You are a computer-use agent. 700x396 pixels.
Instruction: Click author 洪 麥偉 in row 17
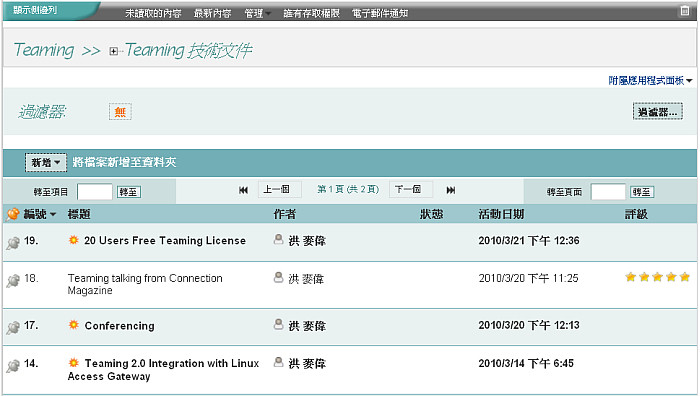click(x=307, y=326)
